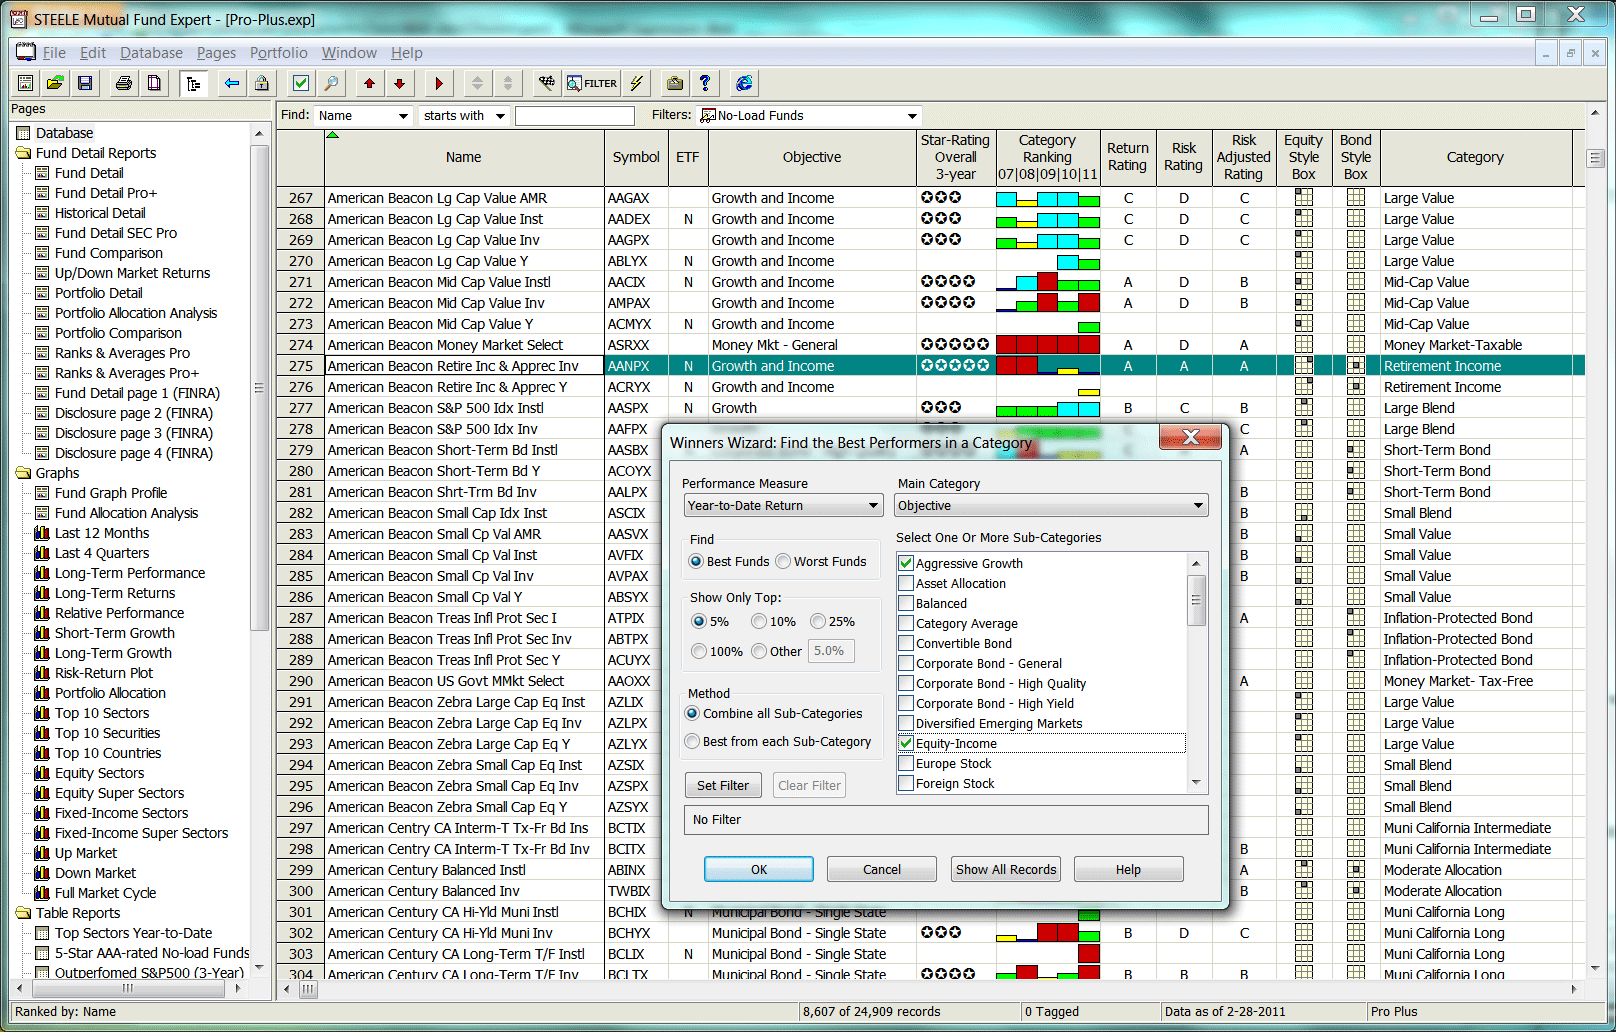The width and height of the screenshot is (1616, 1032).
Task: Close the Winners Wizard dialog
Action: pyautogui.click(x=1191, y=437)
